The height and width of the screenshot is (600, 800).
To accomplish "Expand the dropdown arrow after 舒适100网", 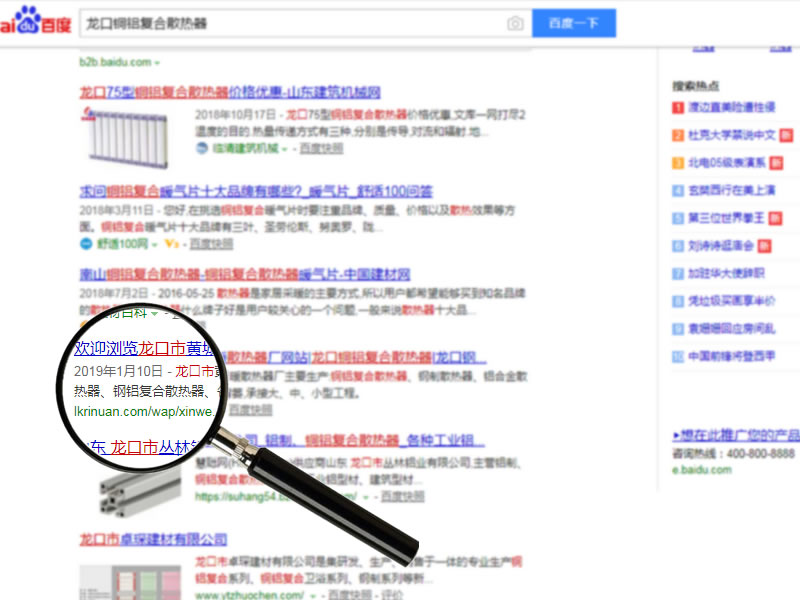I will pyautogui.click(x=154, y=244).
